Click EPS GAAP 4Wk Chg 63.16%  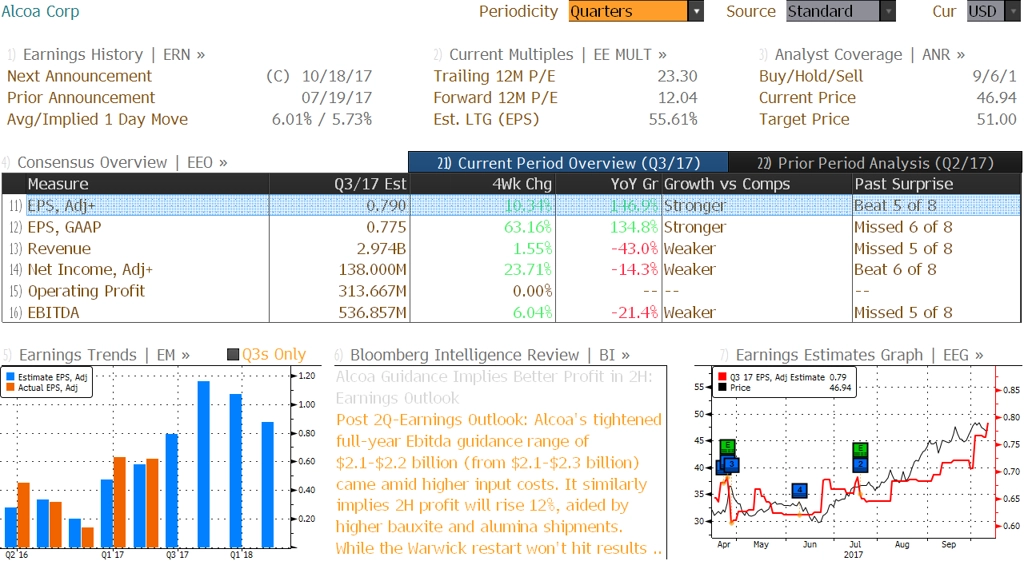pos(528,227)
